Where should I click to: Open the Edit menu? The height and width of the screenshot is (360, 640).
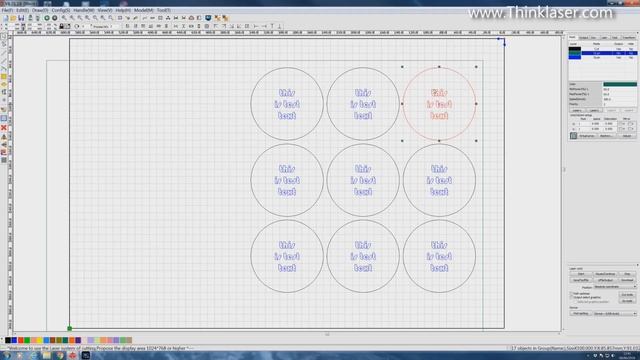click(x=22, y=10)
